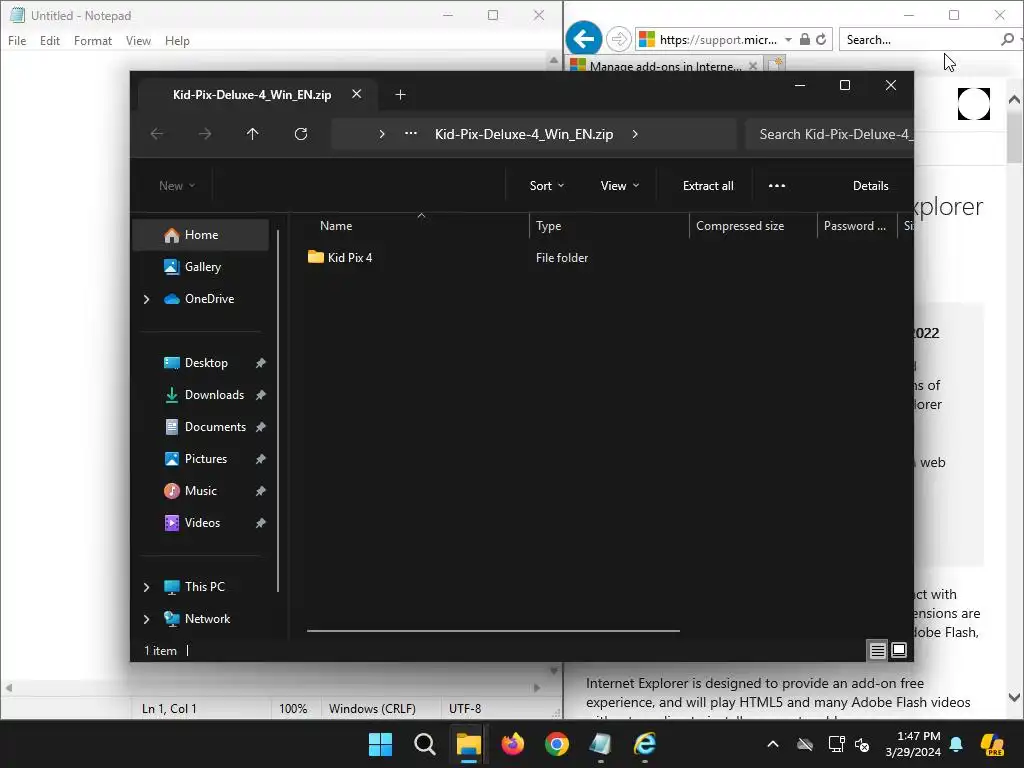
Task: Open the Edit menu in Notepad
Action: coord(50,40)
